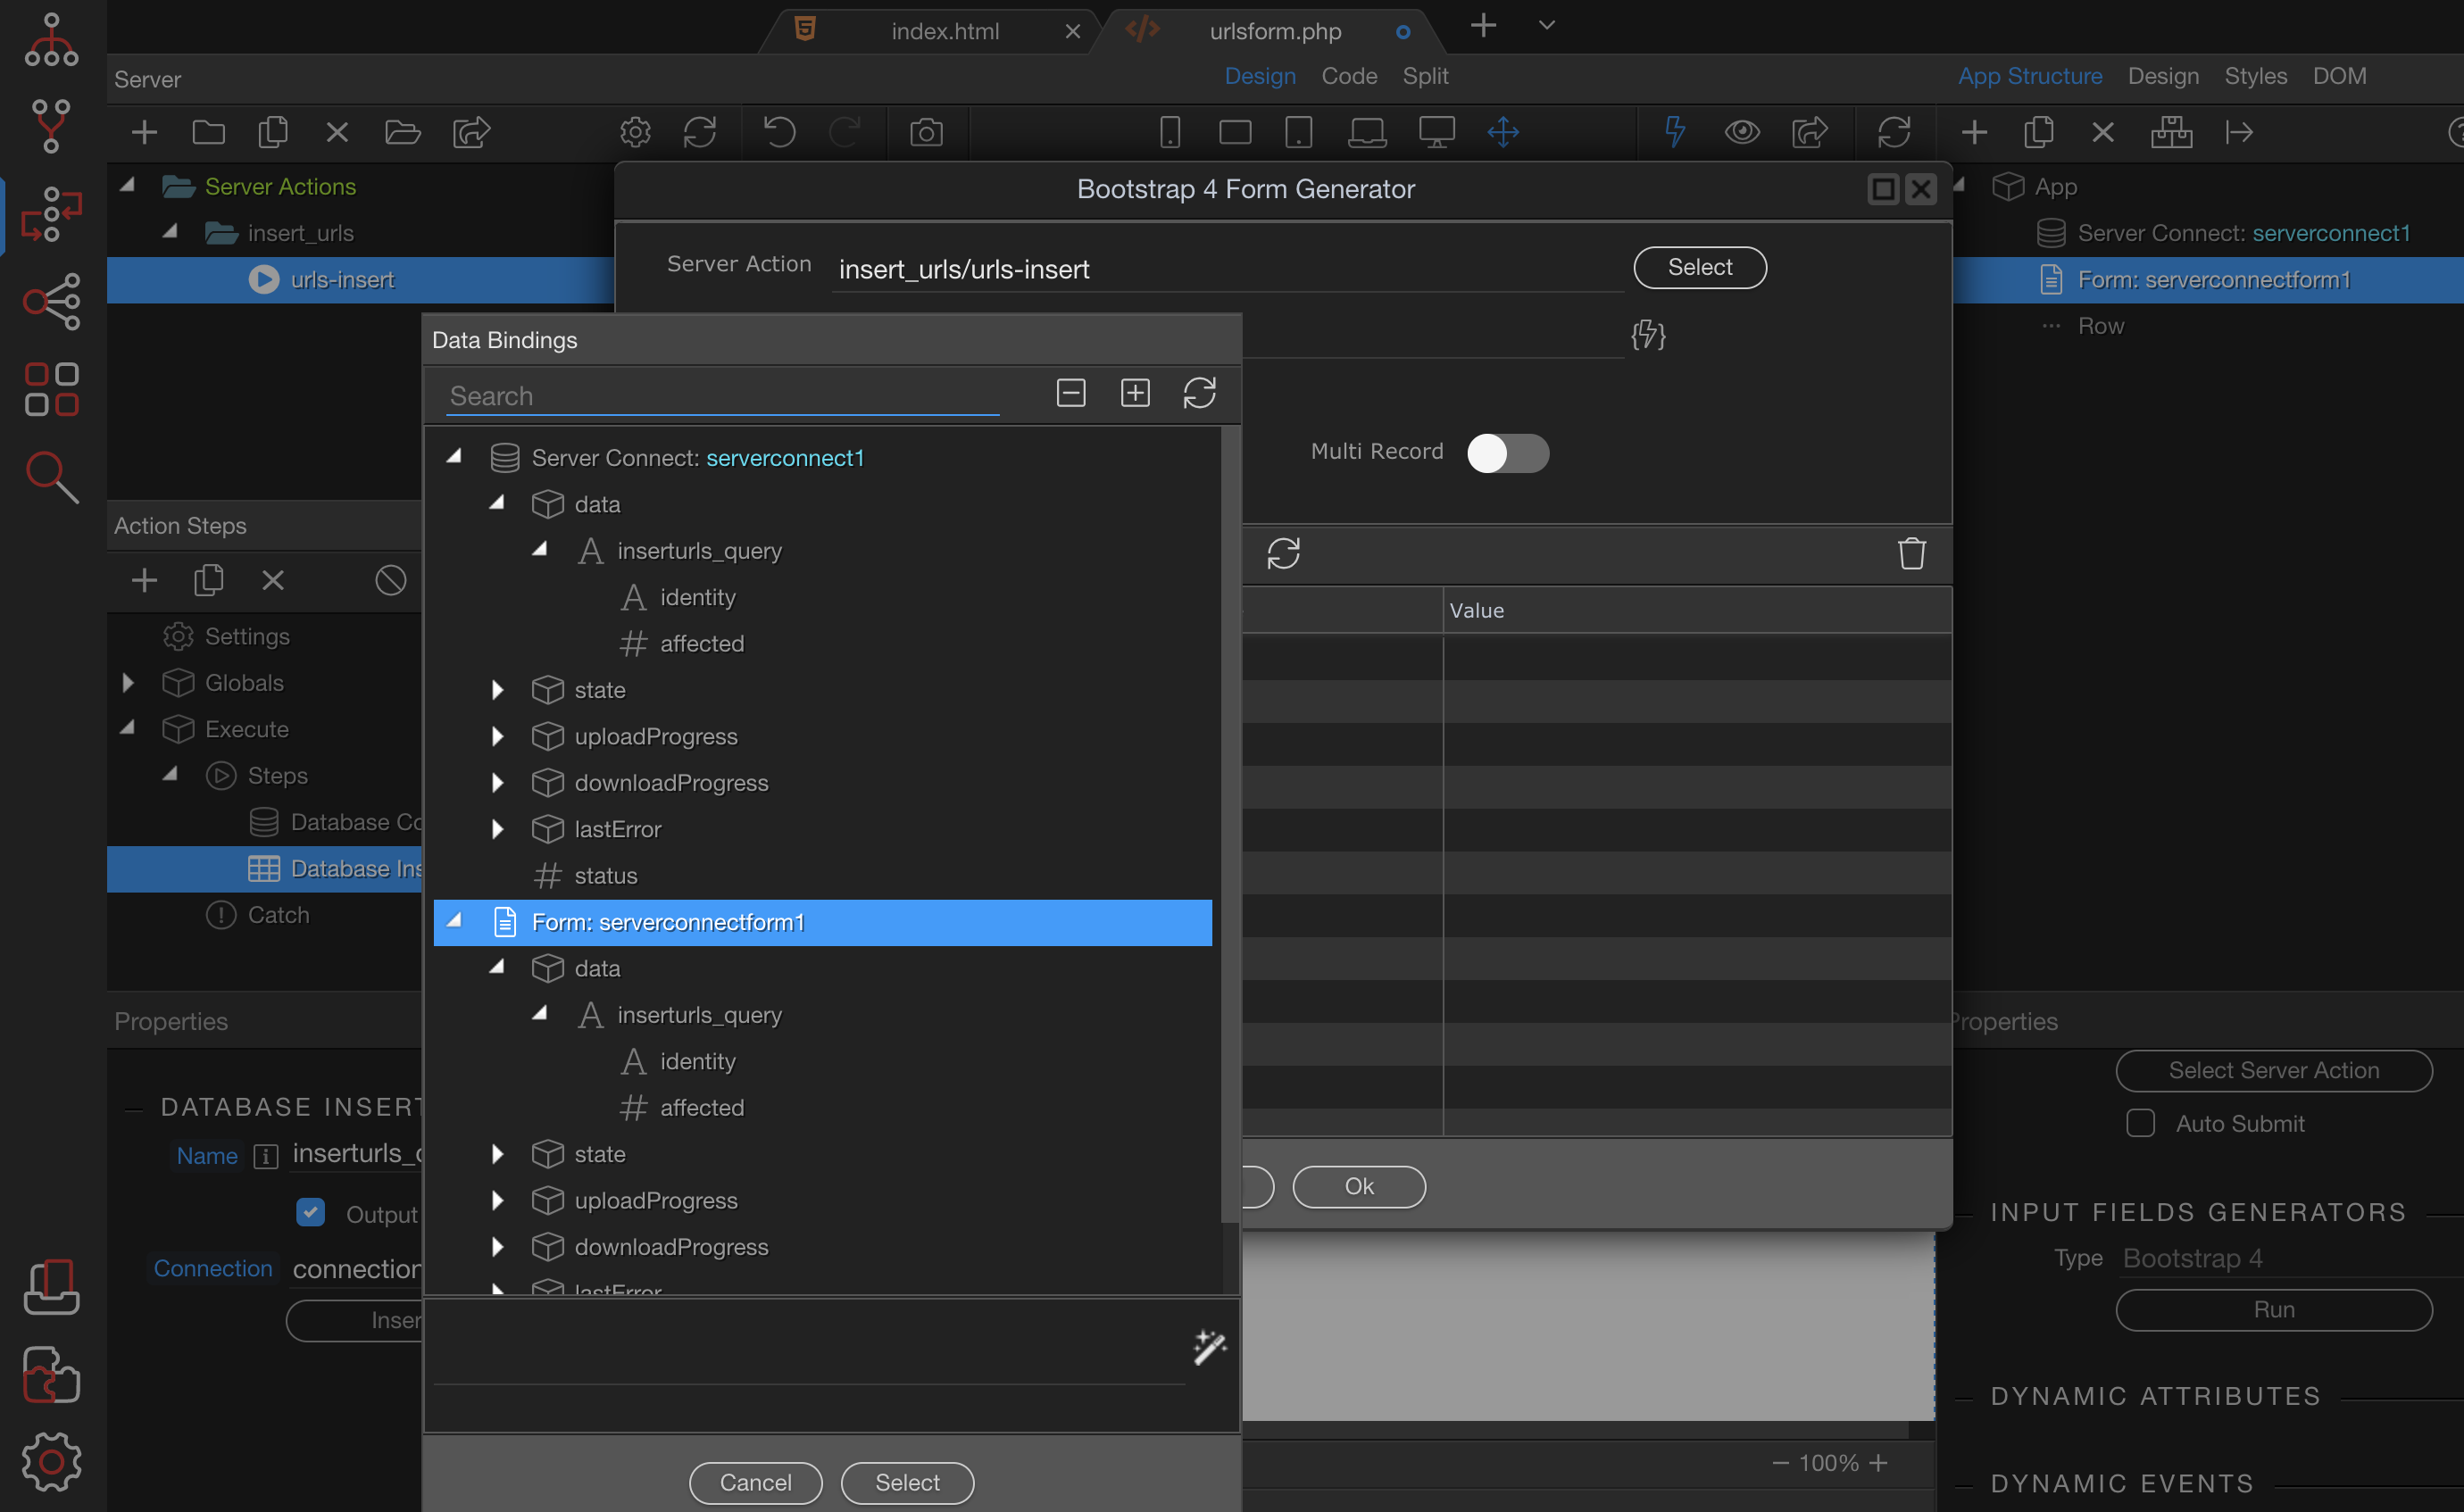Open the search tool in left sidebar
The image size is (2464, 1512).
point(51,476)
